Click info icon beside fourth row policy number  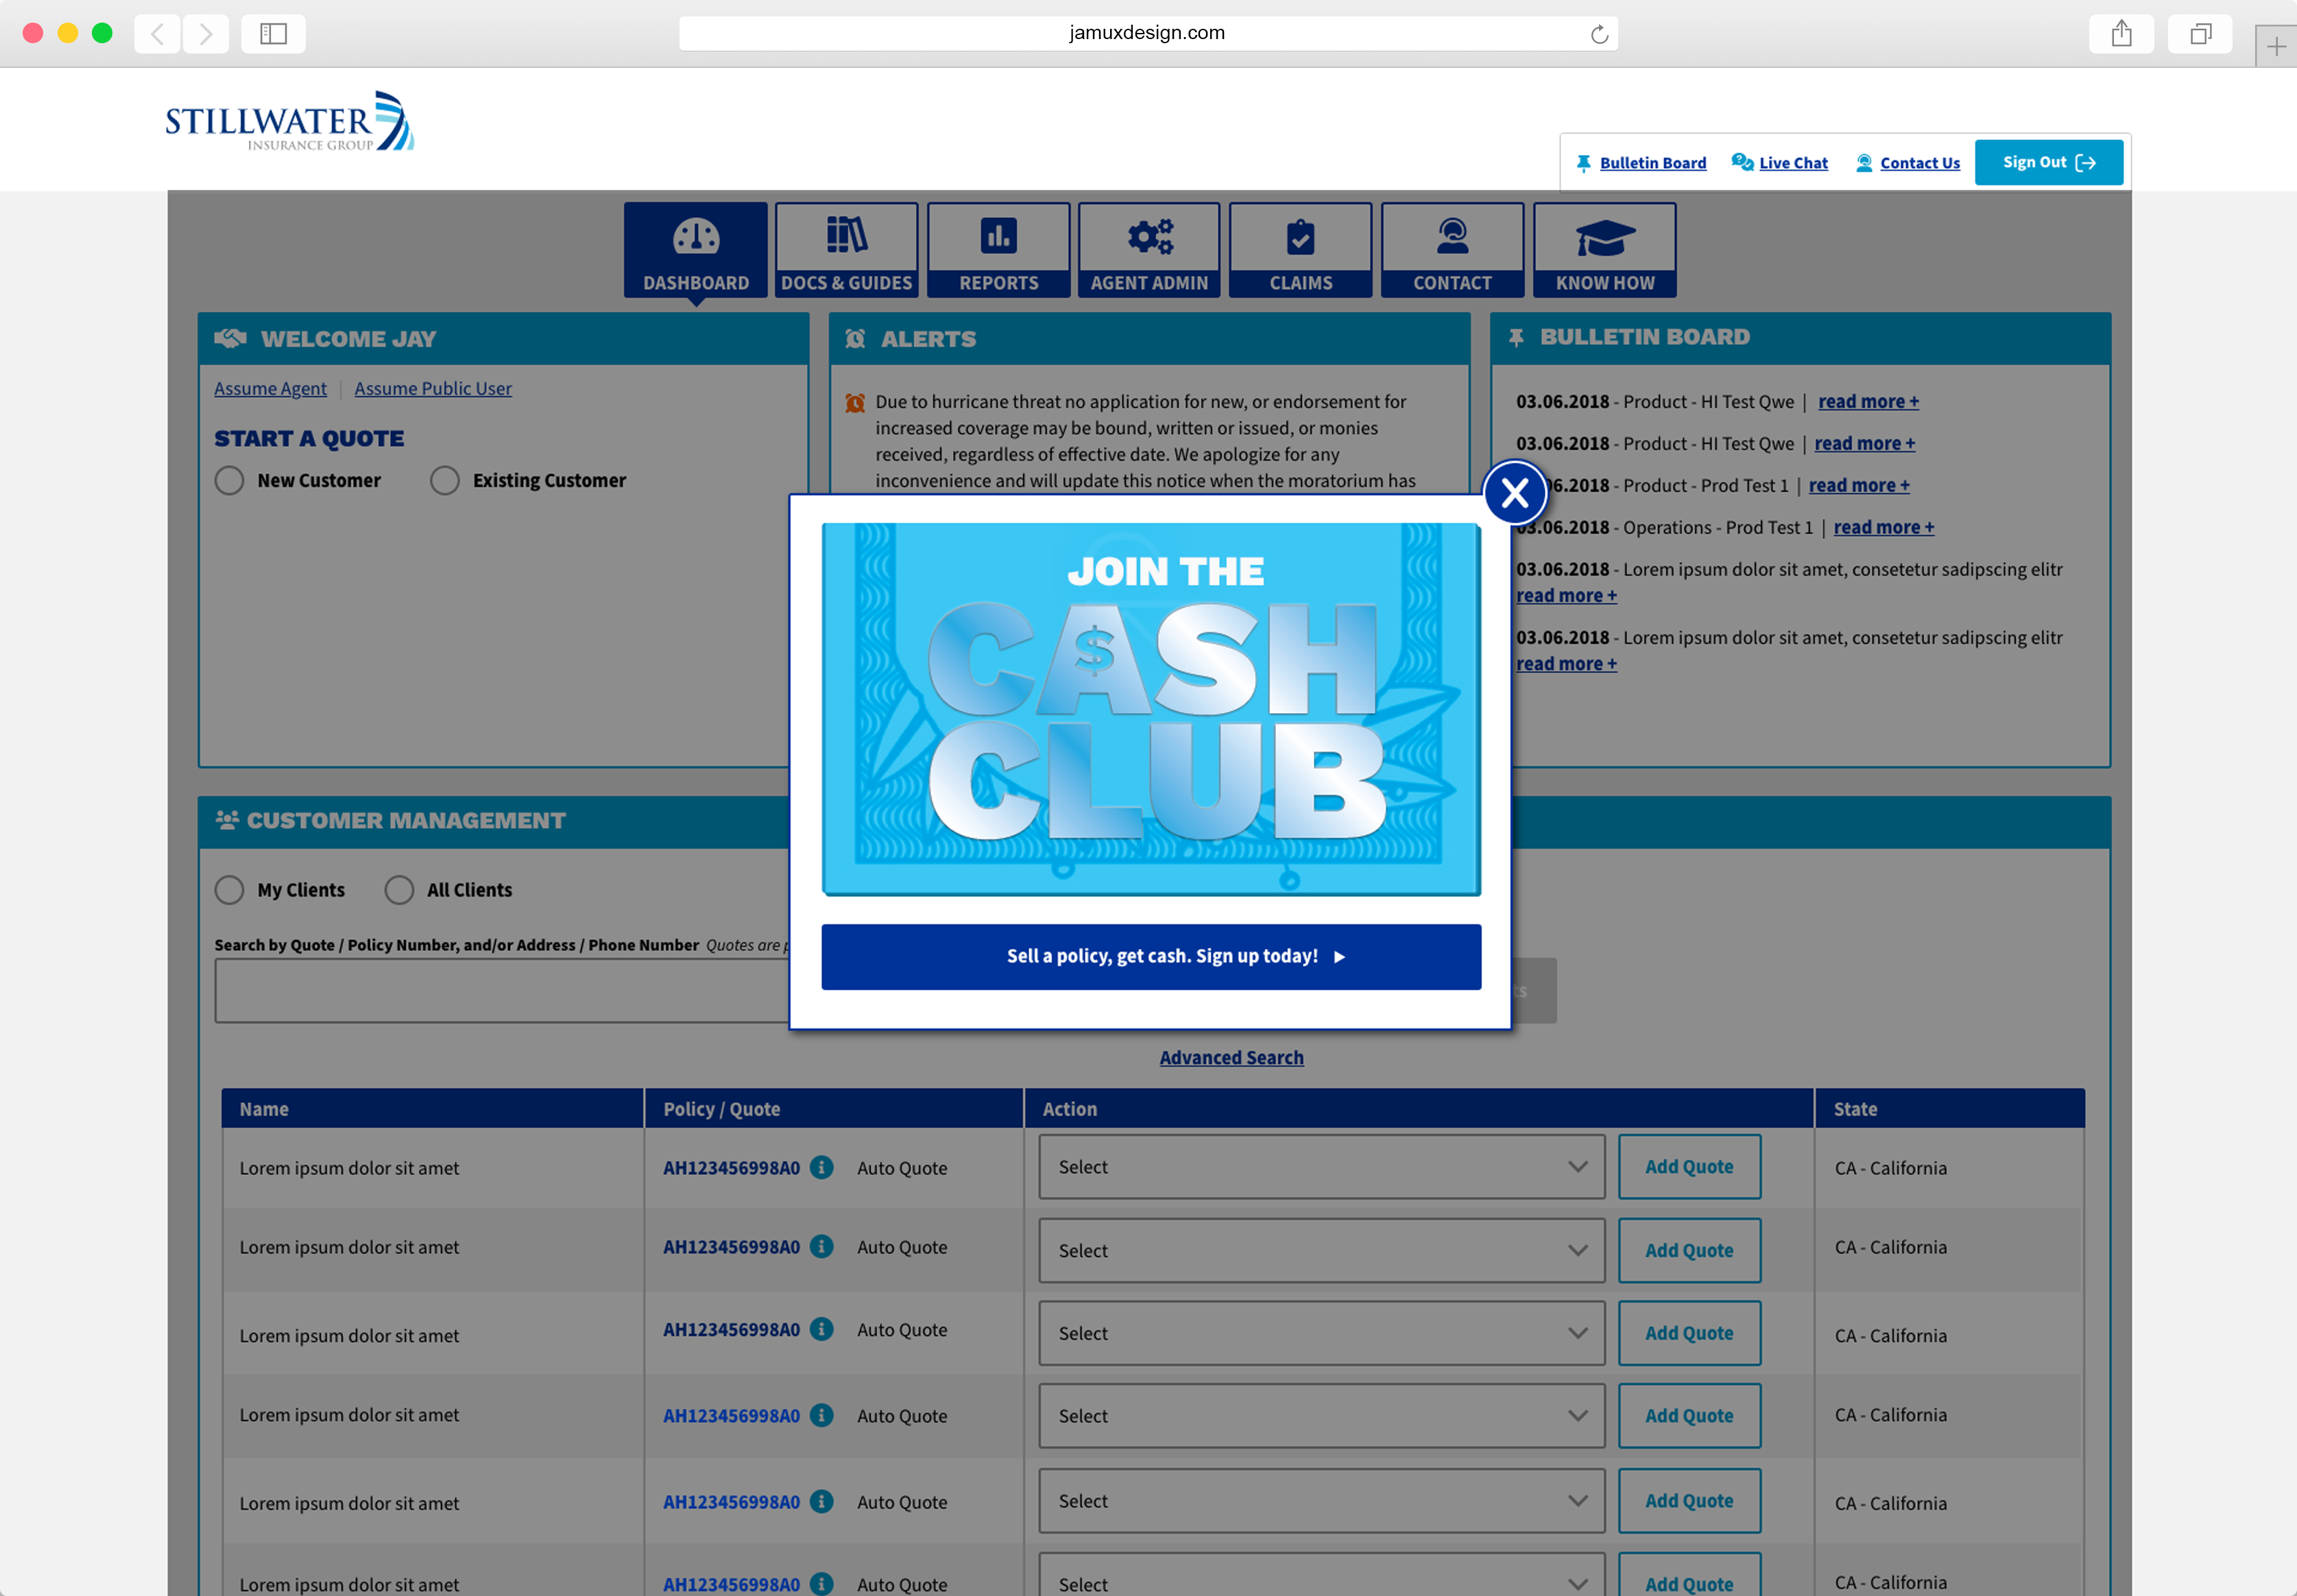coord(821,1415)
